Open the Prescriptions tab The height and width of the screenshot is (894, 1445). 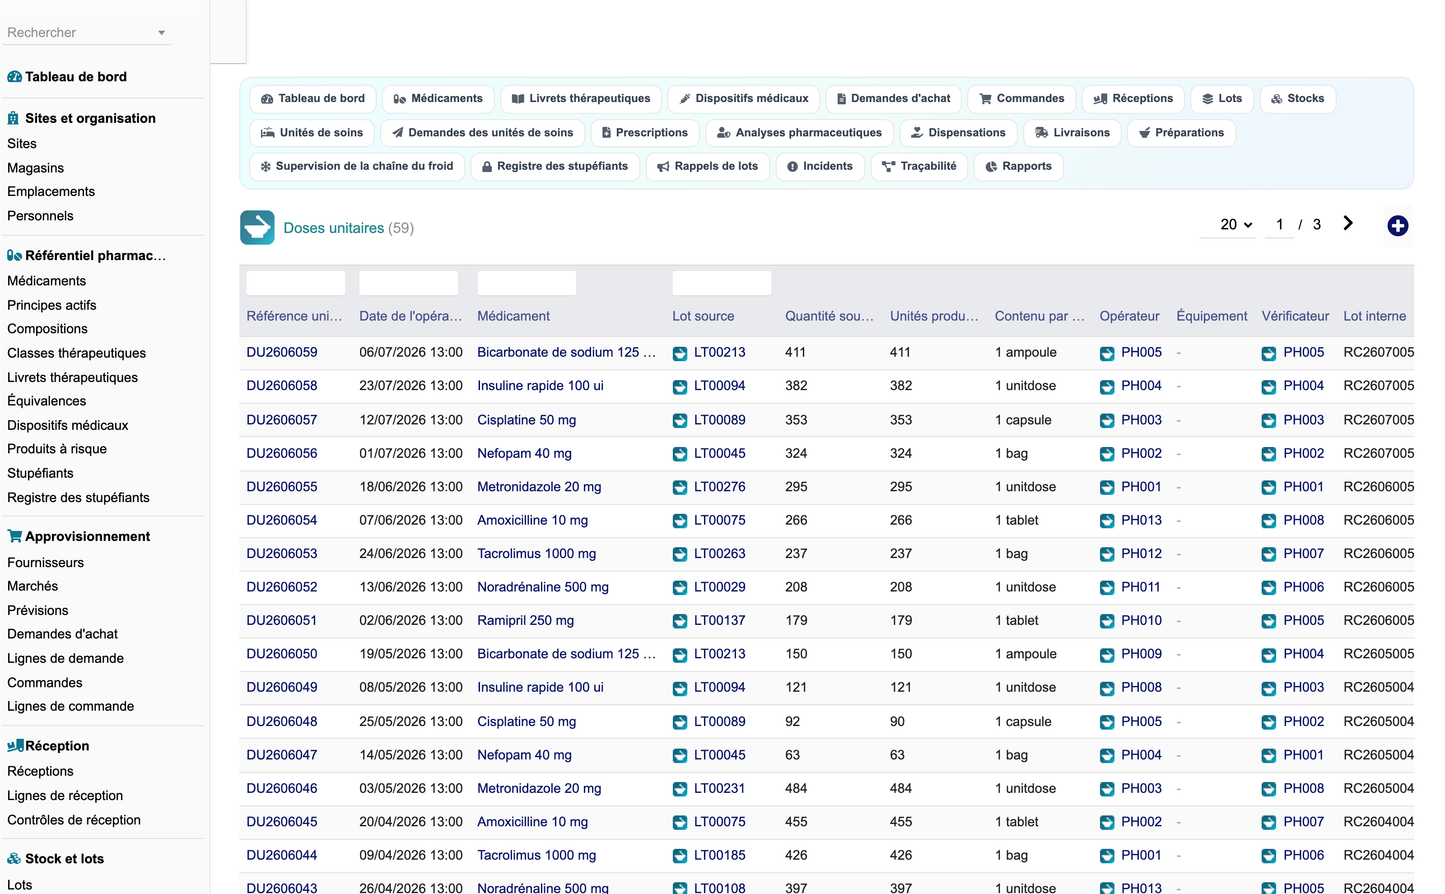[x=644, y=132]
